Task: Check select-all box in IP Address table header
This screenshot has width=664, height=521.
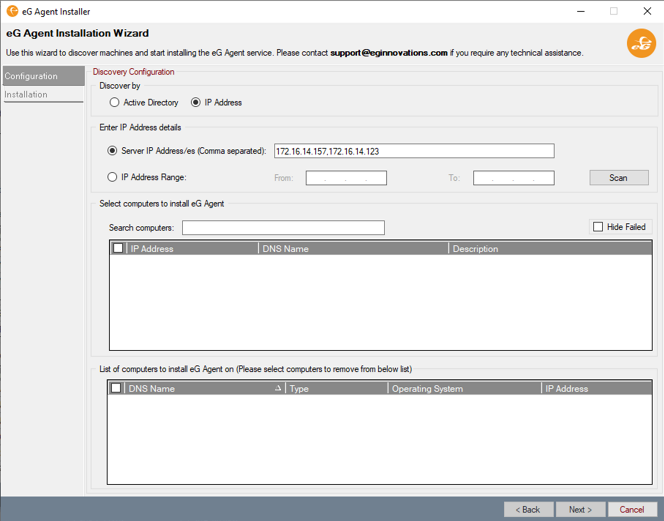Action: tap(118, 248)
